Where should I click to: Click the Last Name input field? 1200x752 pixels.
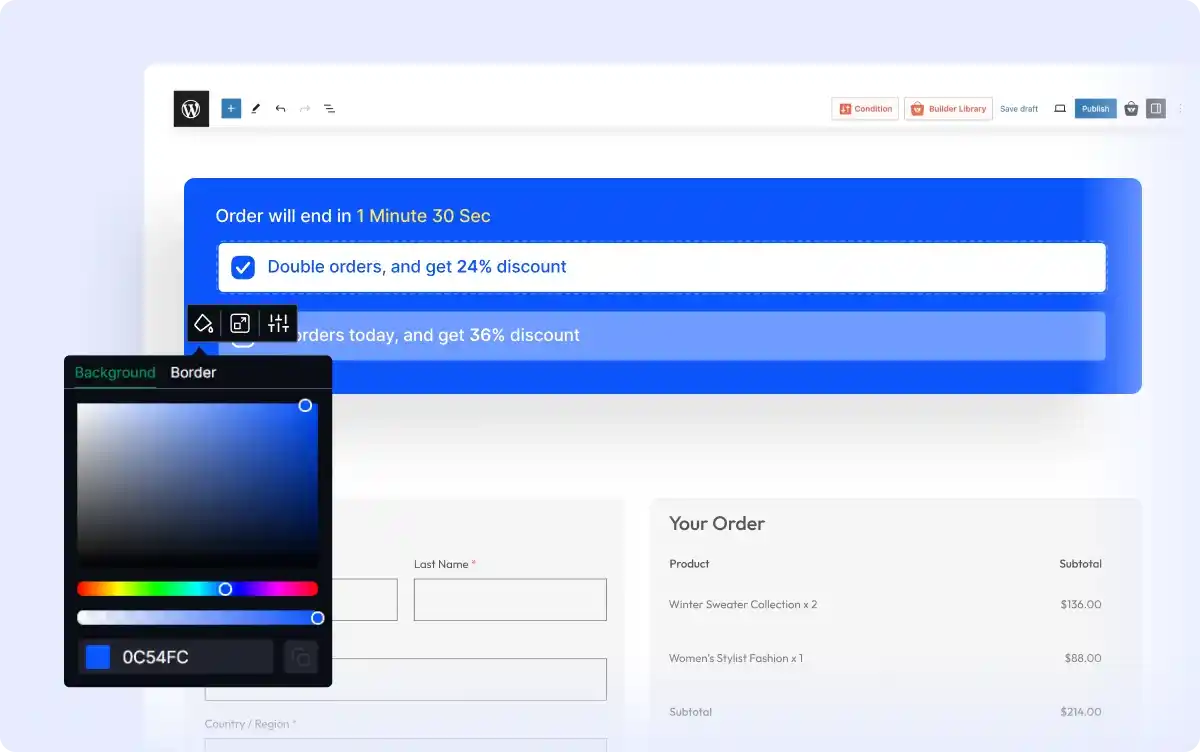(510, 599)
